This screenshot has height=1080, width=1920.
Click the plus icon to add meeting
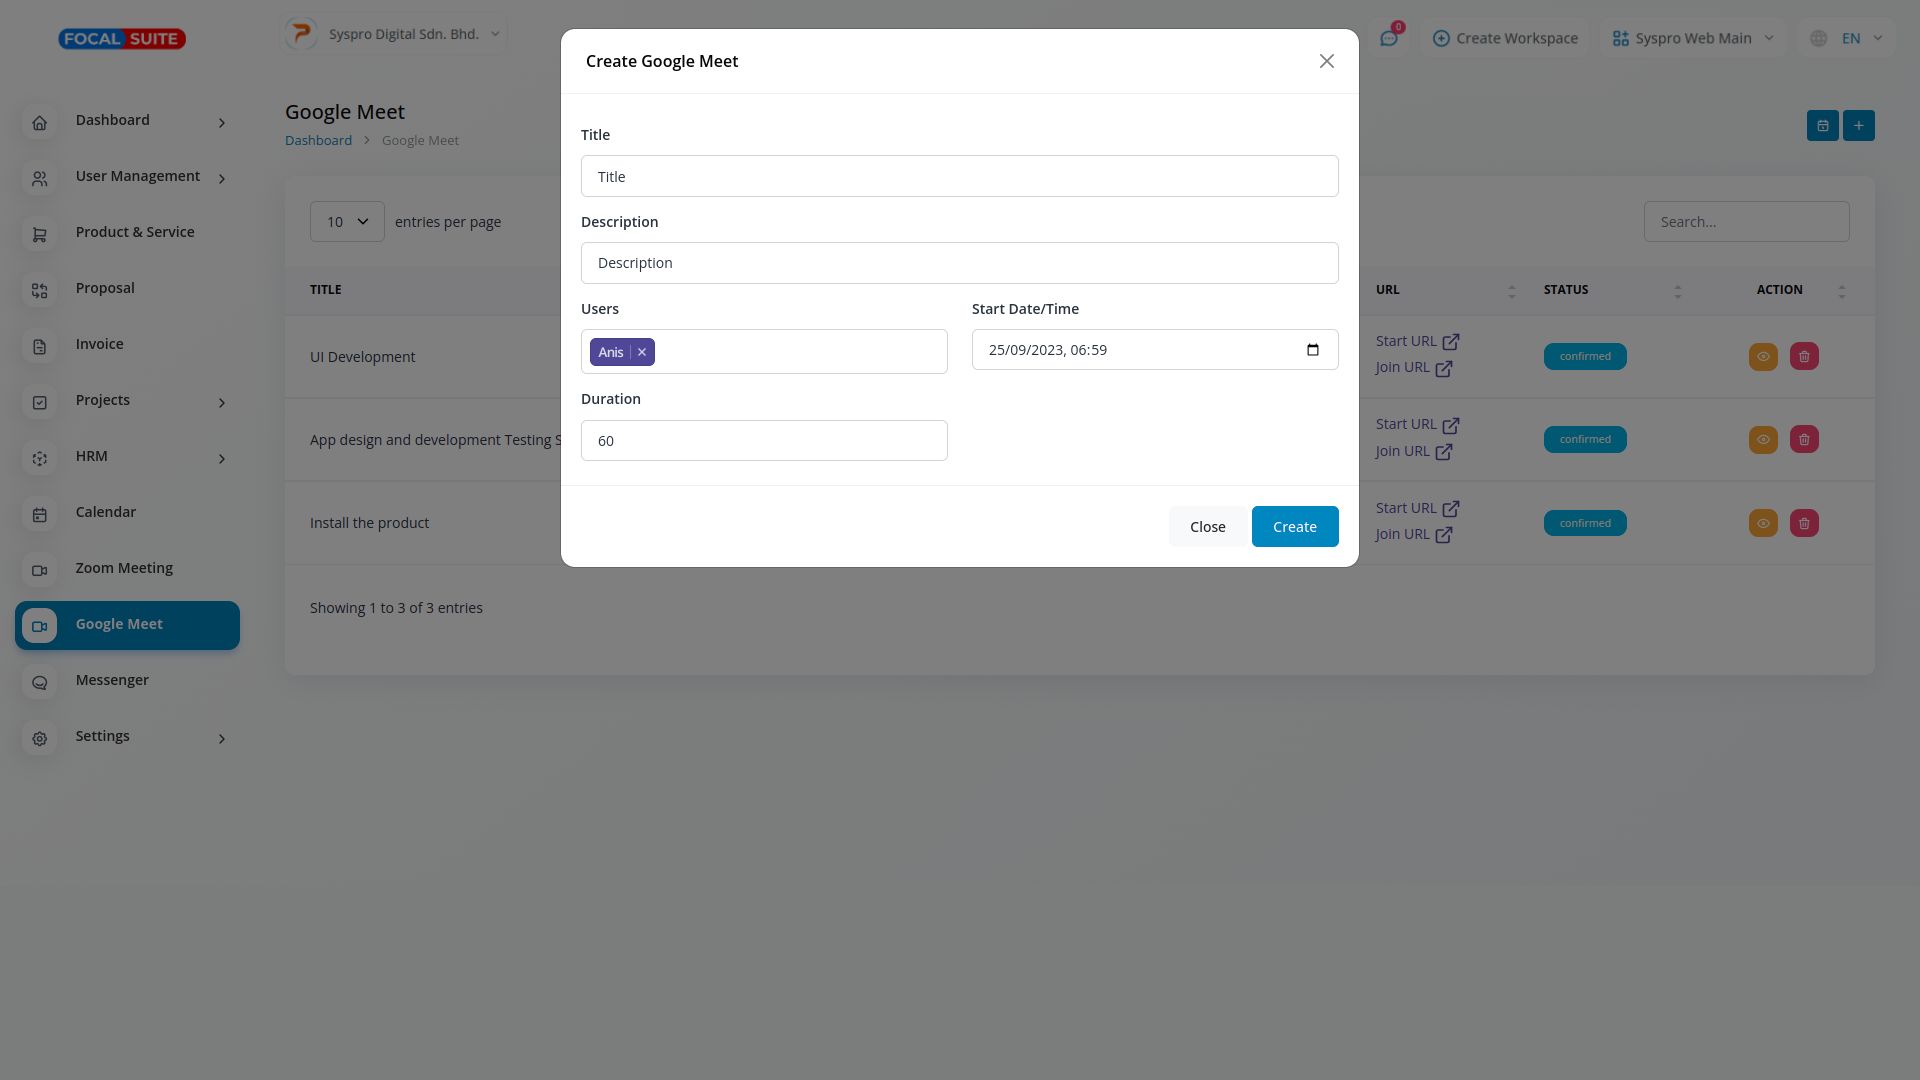(x=1858, y=126)
